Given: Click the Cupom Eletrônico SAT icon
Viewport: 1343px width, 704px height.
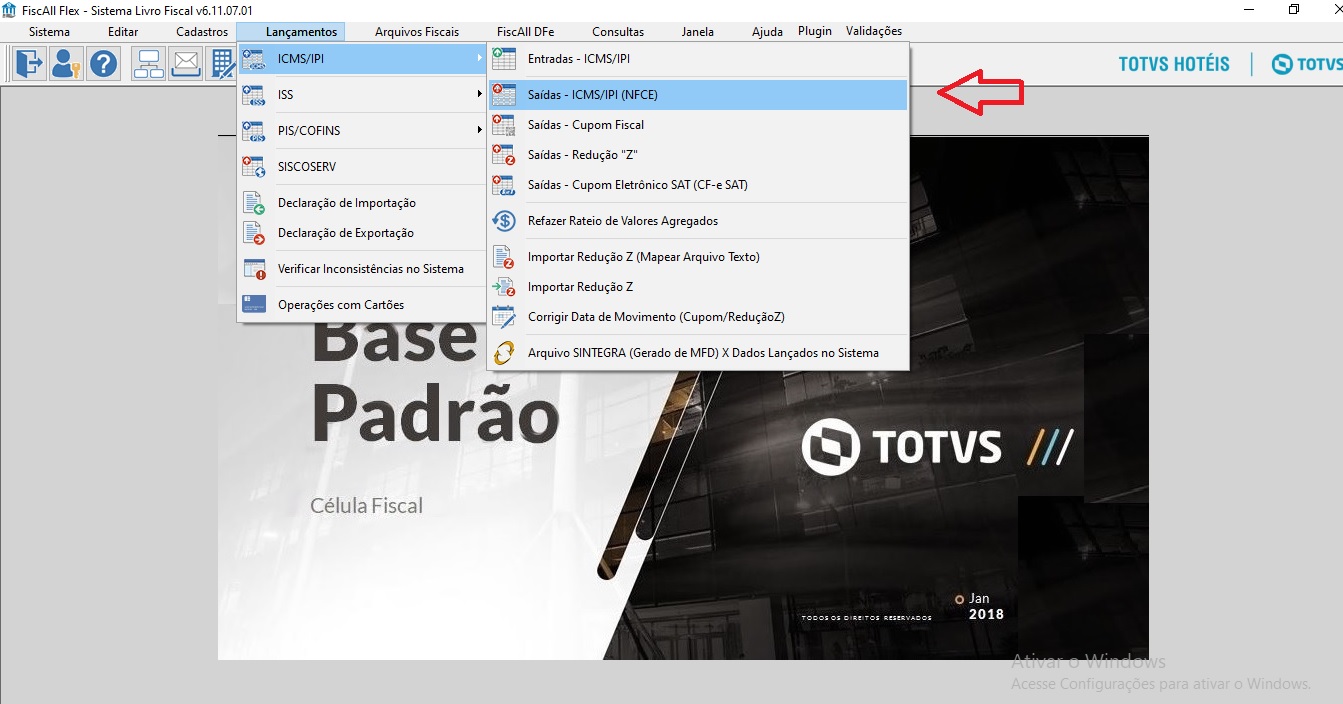Looking at the screenshot, I should pyautogui.click(x=504, y=185).
